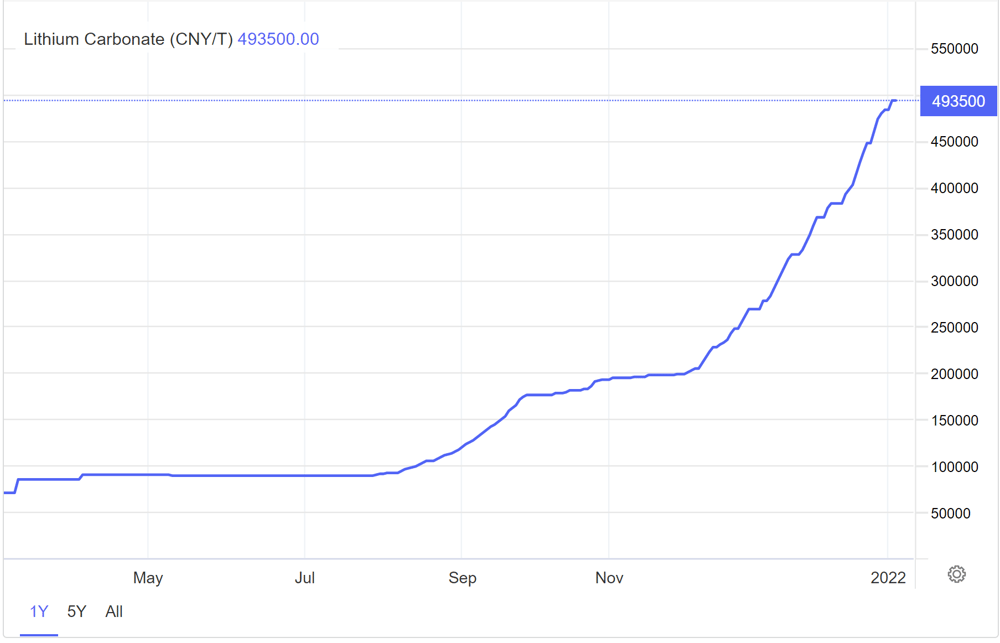Click the 50000 price axis label

click(950, 514)
